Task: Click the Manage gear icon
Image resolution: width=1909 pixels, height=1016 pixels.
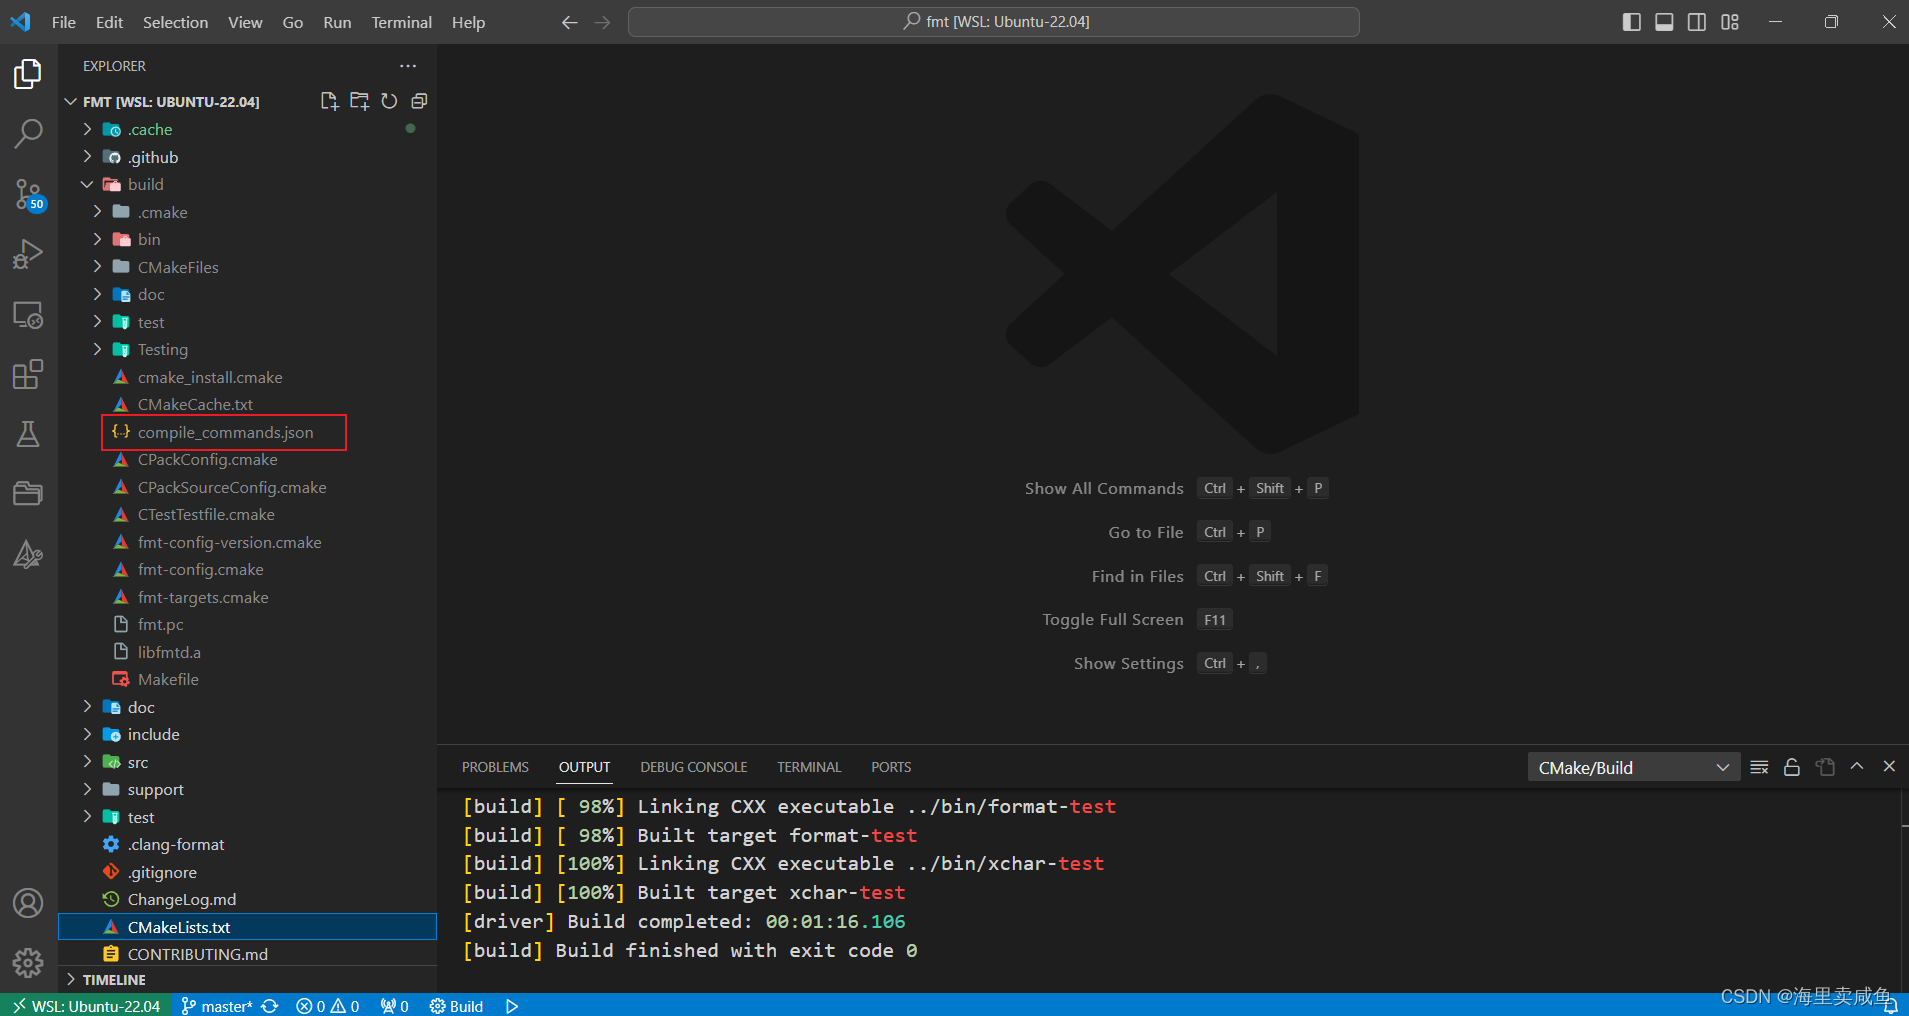Action: pyautogui.click(x=28, y=963)
